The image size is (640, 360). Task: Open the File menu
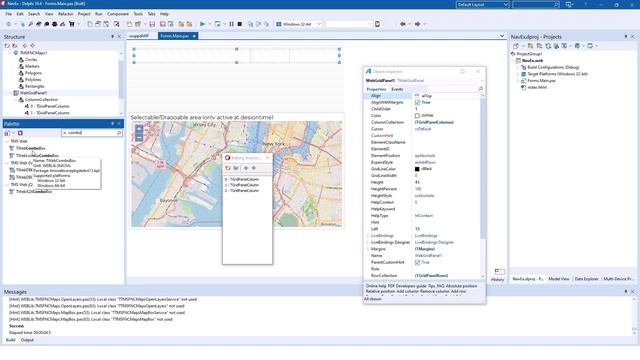(x=9, y=14)
